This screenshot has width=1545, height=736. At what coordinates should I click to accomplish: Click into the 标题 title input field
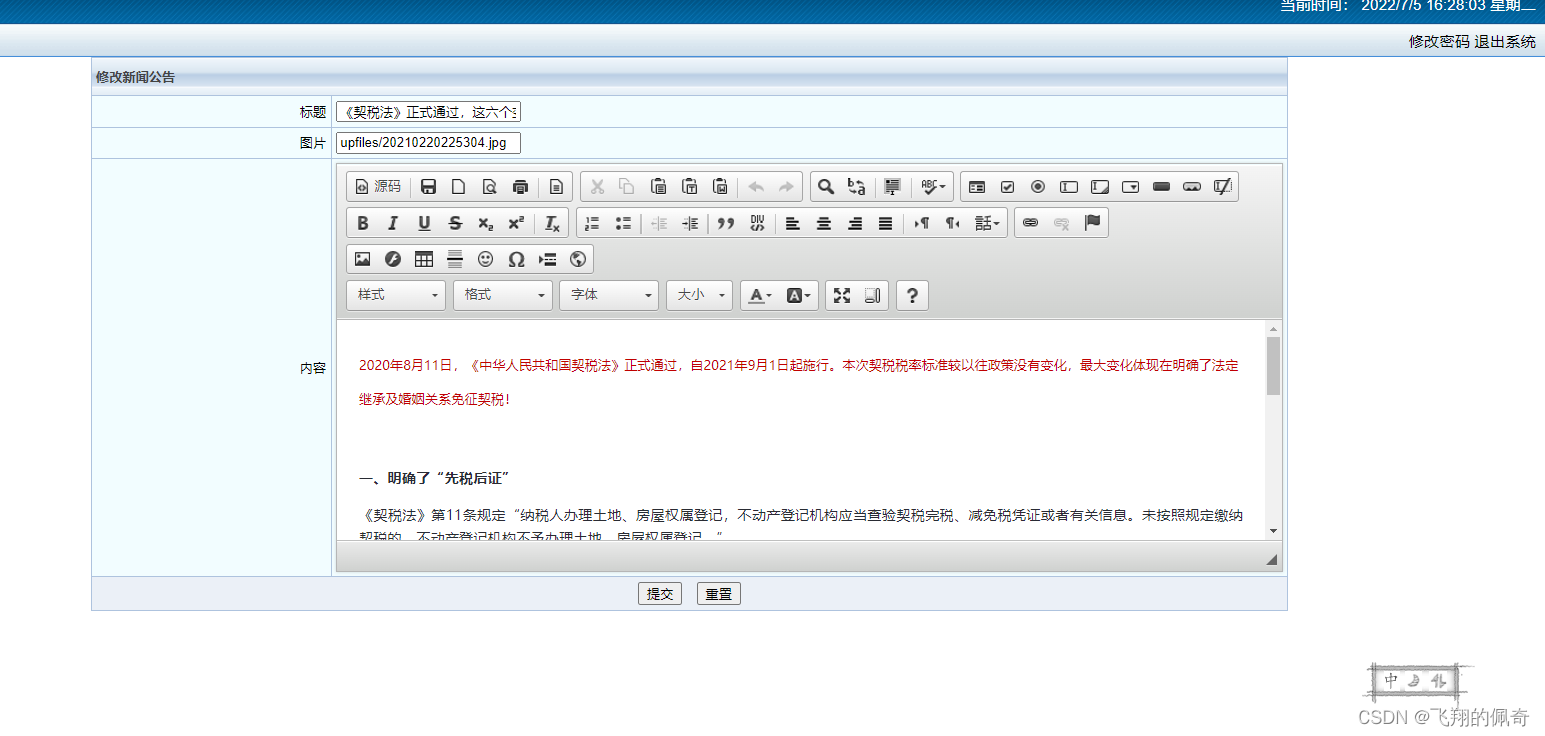click(428, 112)
